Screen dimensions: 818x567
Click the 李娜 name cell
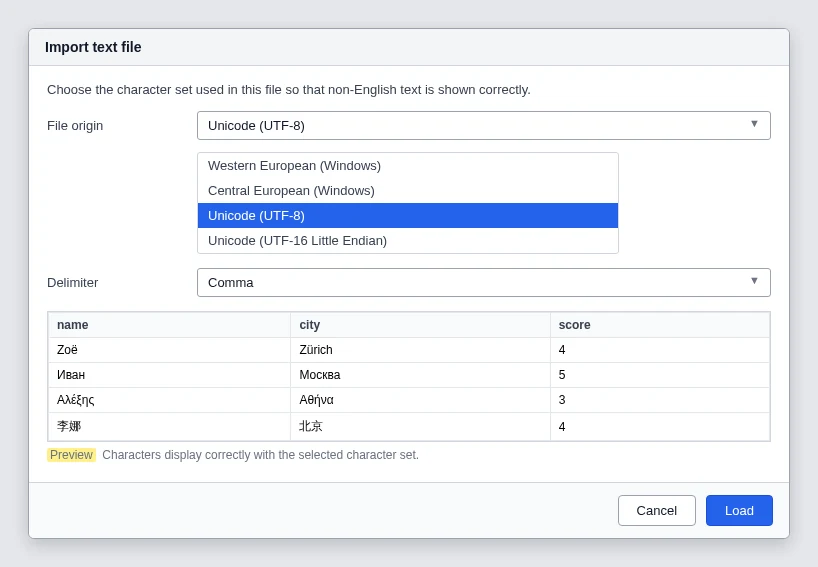click(x=169, y=426)
